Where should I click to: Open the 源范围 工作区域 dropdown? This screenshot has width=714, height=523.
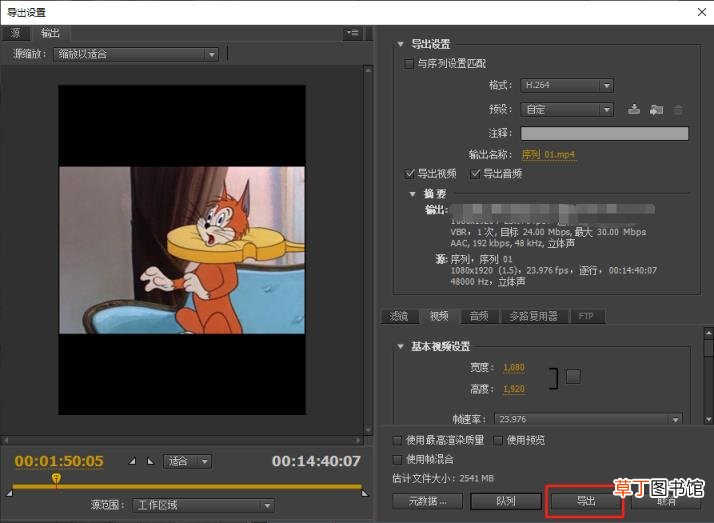(x=203, y=505)
